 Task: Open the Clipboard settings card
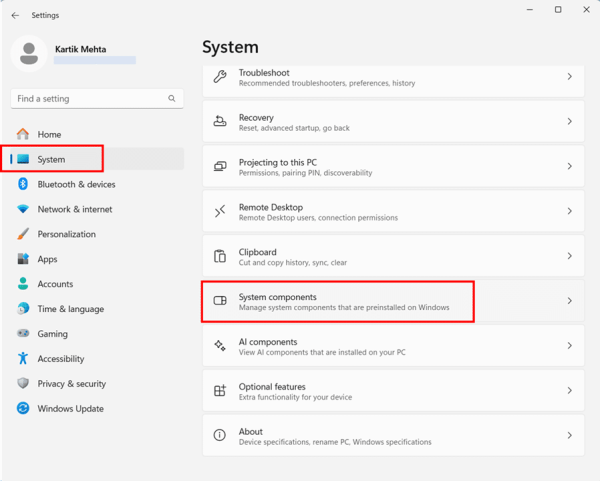(393, 256)
